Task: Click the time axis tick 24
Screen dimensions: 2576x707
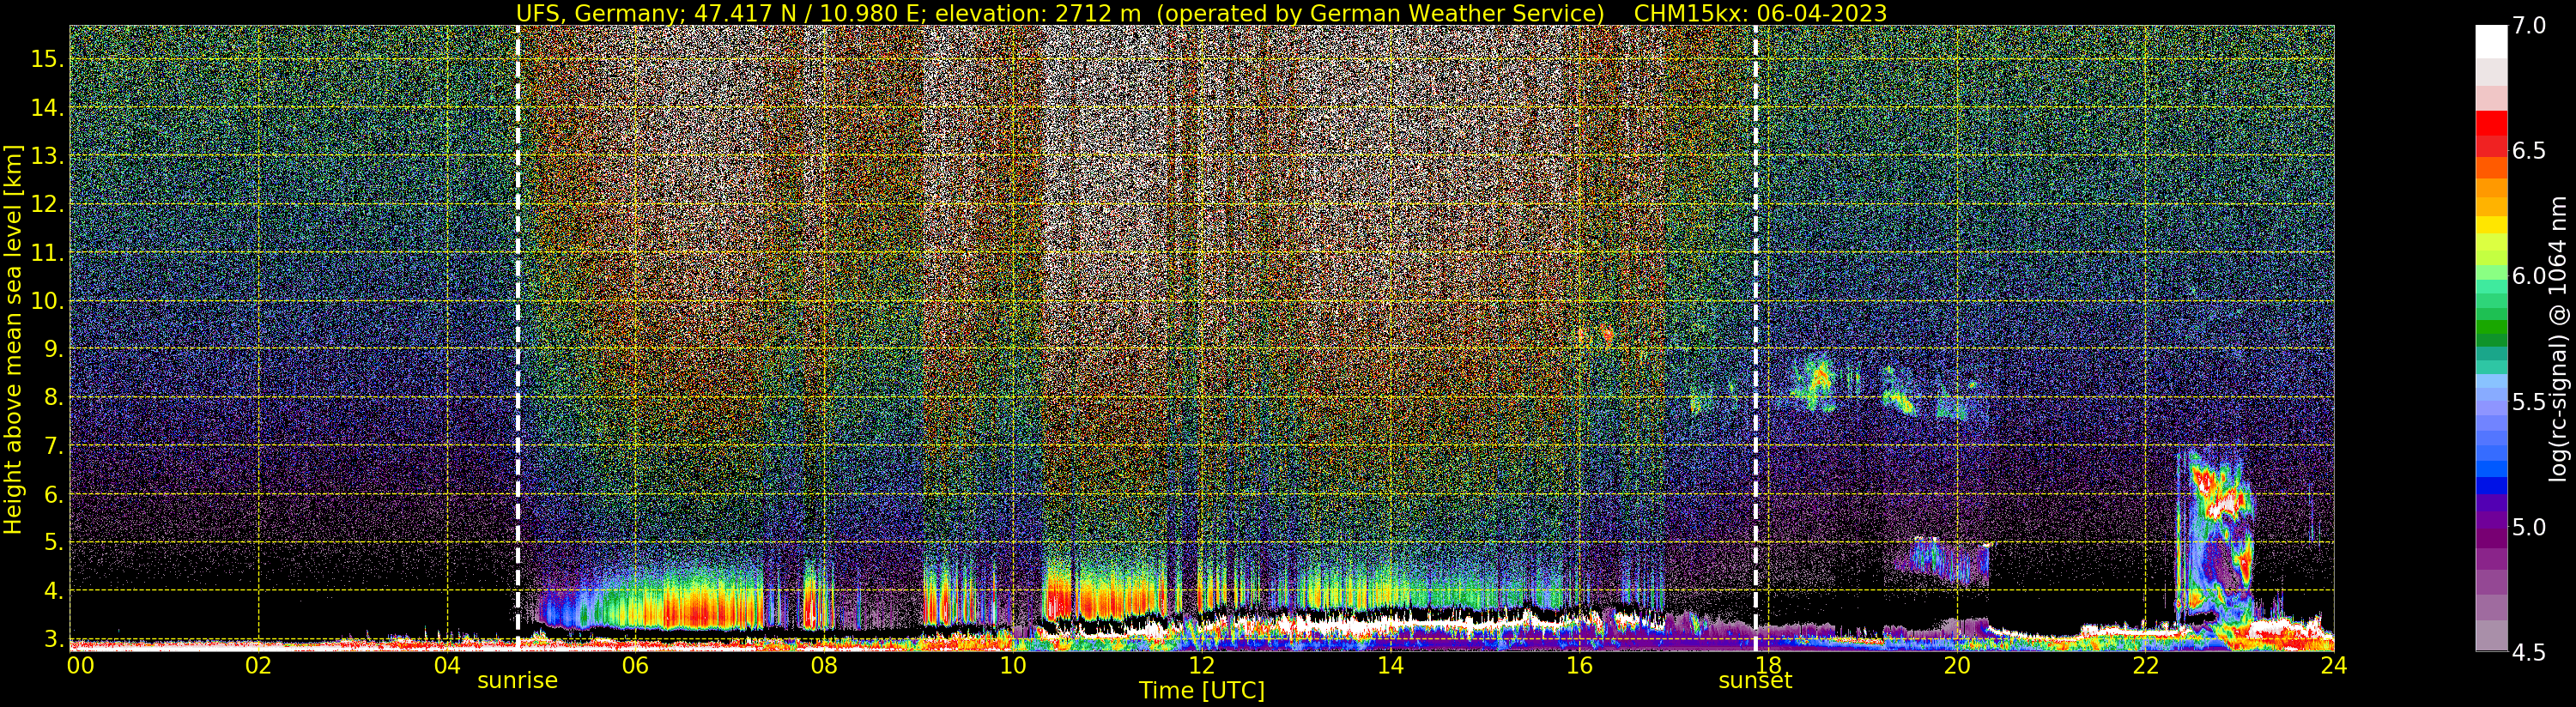Action: (x=2333, y=666)
